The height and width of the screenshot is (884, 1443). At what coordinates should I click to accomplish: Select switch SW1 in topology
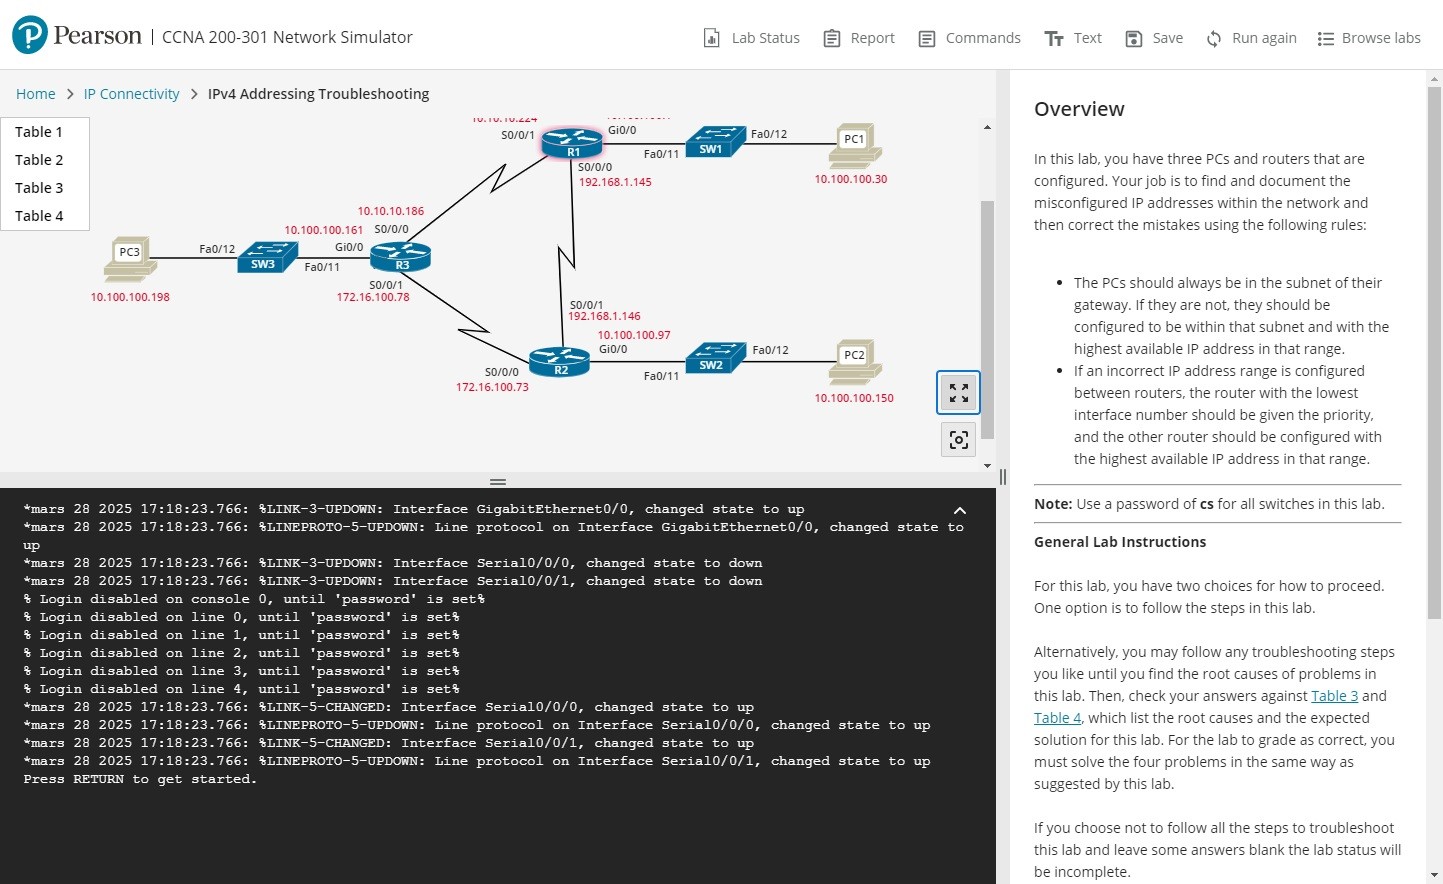pos(716,141)
